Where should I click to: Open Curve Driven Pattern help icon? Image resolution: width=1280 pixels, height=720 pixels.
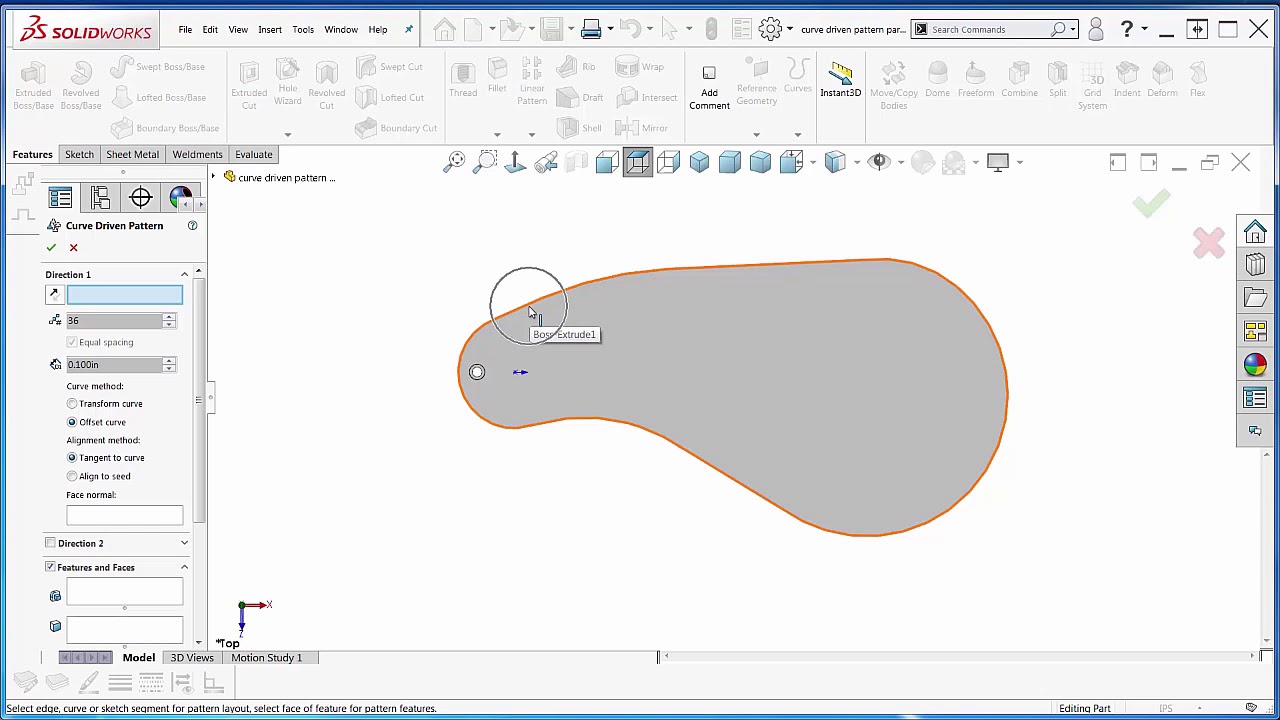coord(192,225)
